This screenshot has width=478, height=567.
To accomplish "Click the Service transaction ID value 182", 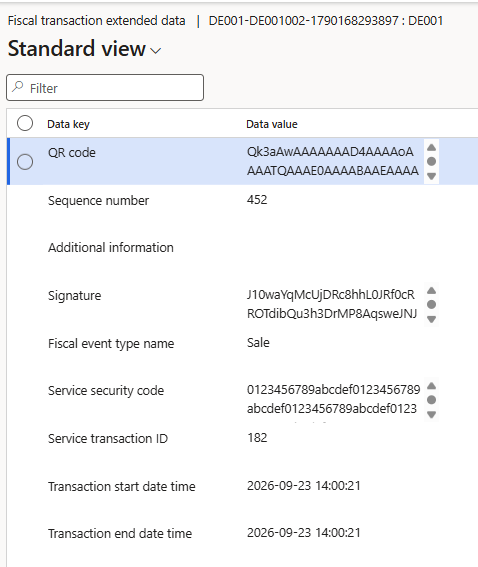I will tap(257, 438).
